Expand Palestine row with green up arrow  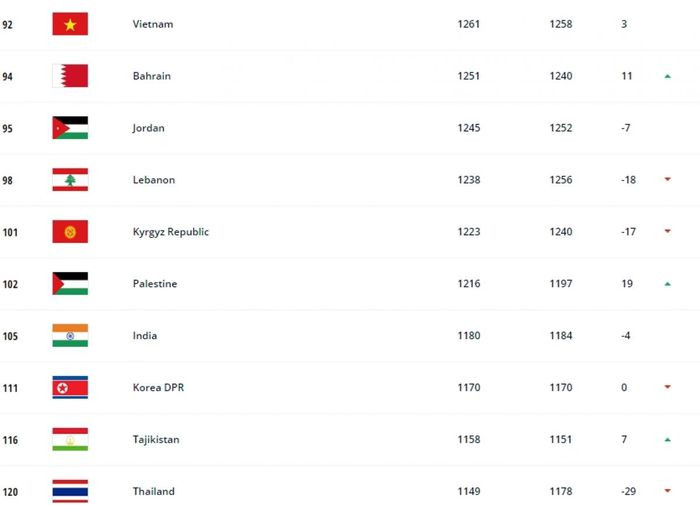[x=667, y=284]
